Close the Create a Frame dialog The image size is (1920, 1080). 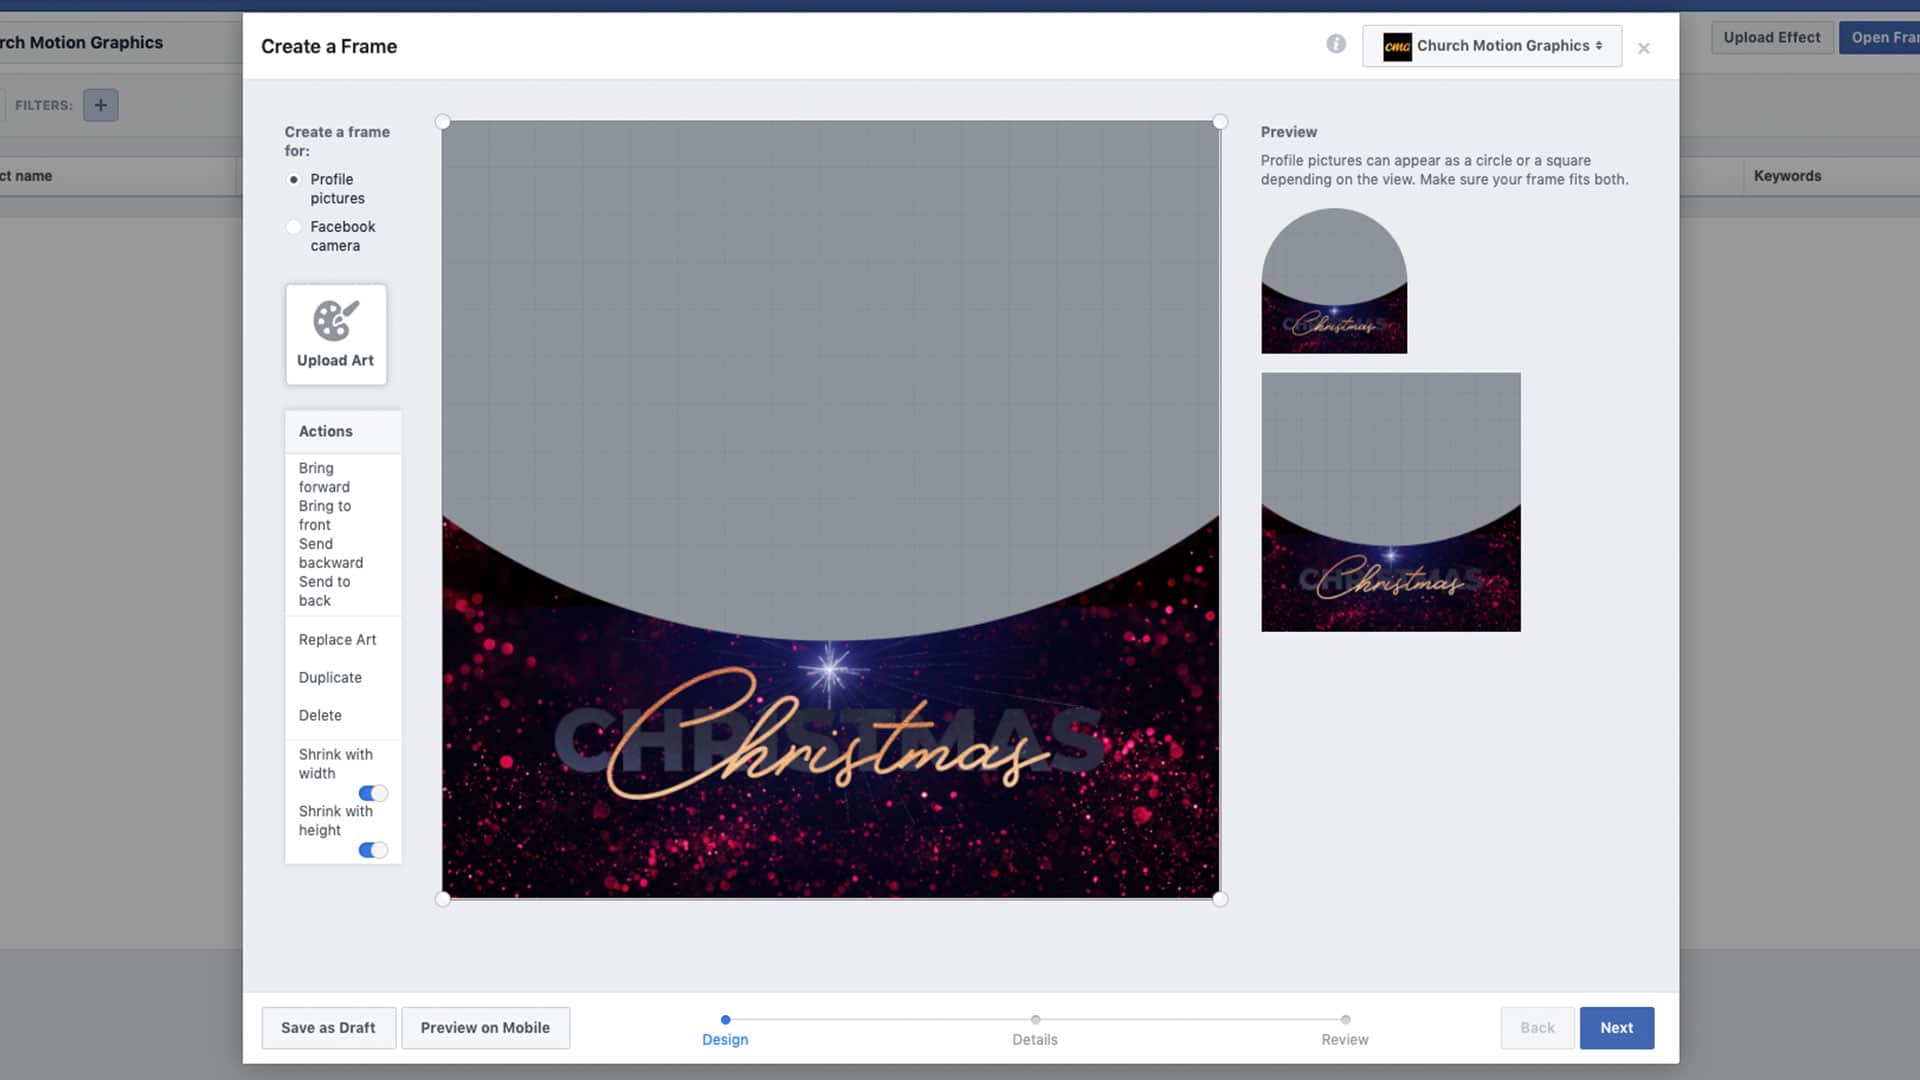1644,48
